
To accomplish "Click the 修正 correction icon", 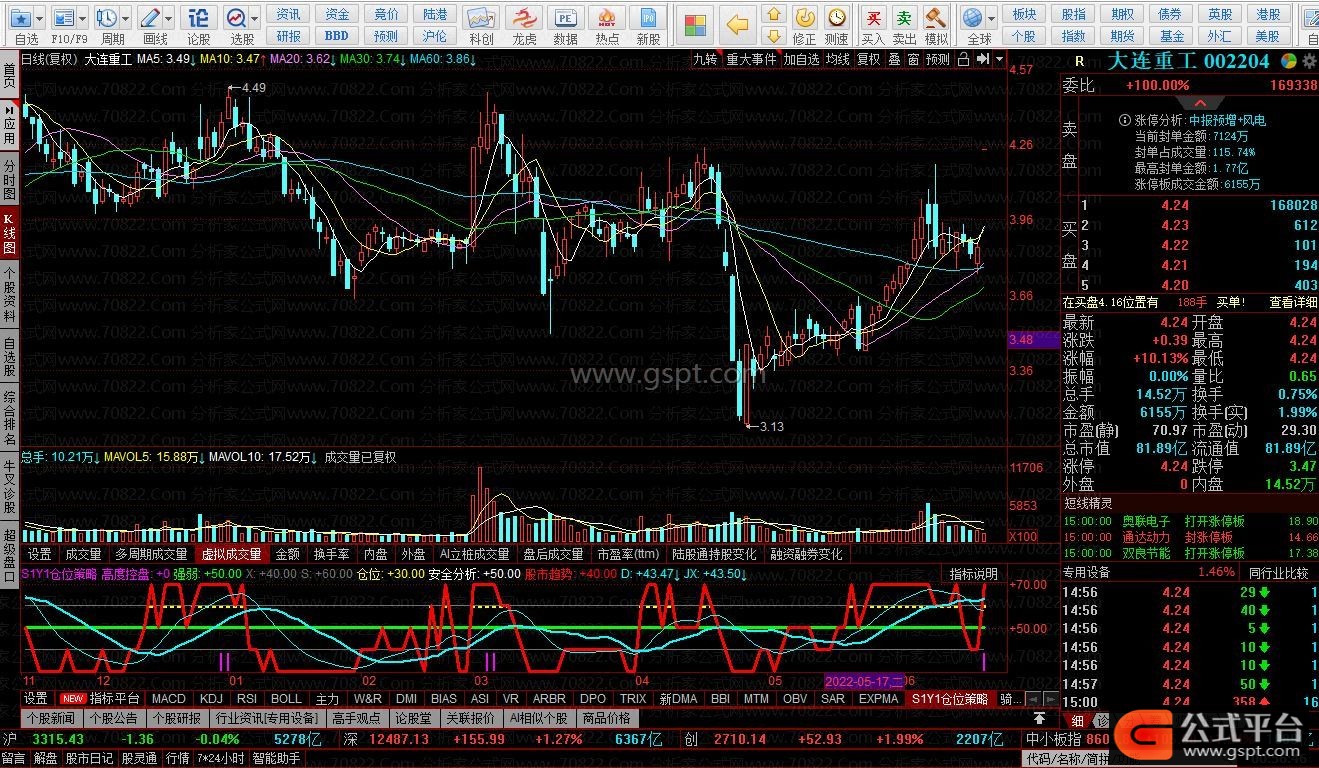I will (804, 17).
